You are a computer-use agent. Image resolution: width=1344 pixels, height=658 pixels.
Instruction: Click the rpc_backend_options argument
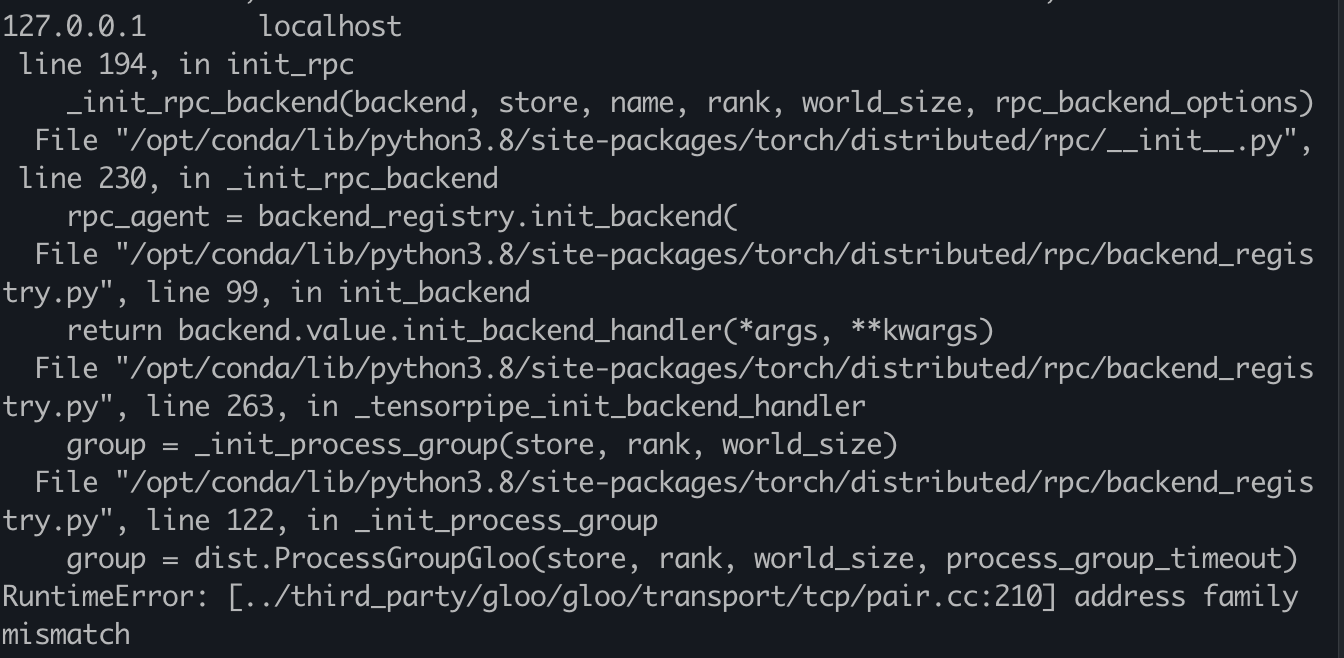click(1153, 103)
